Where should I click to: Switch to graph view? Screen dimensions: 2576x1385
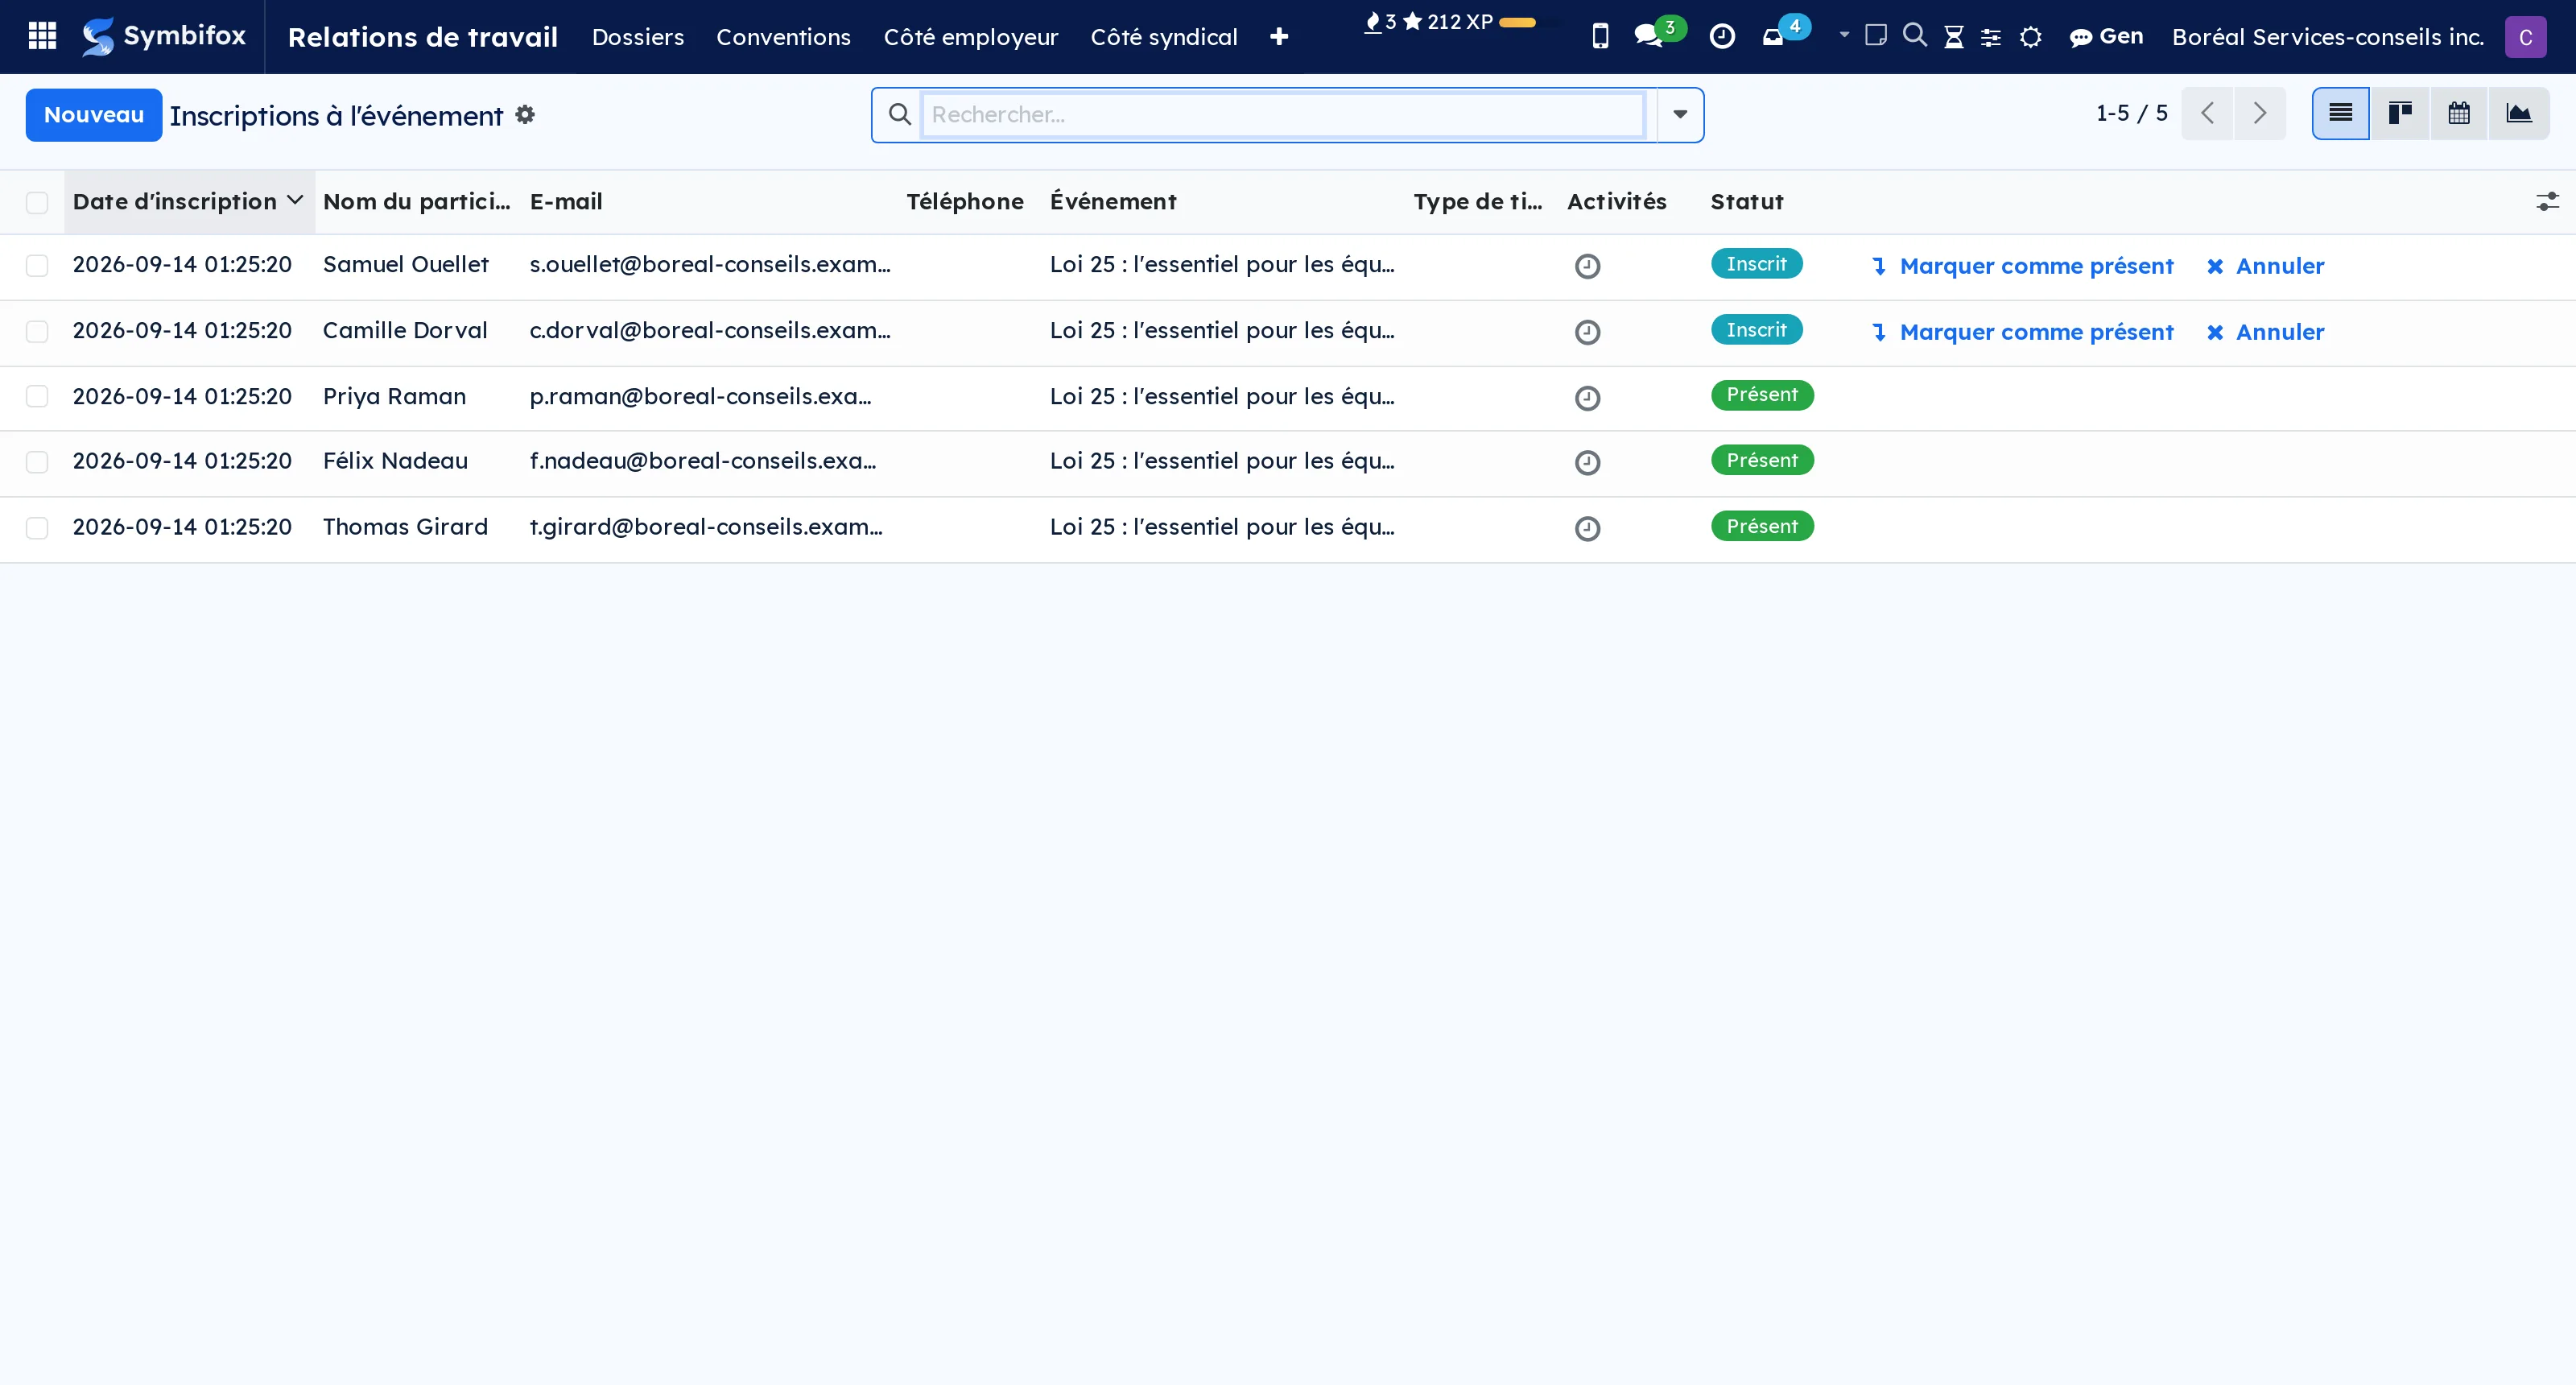pyautogui.click(x=2519, y=114)
